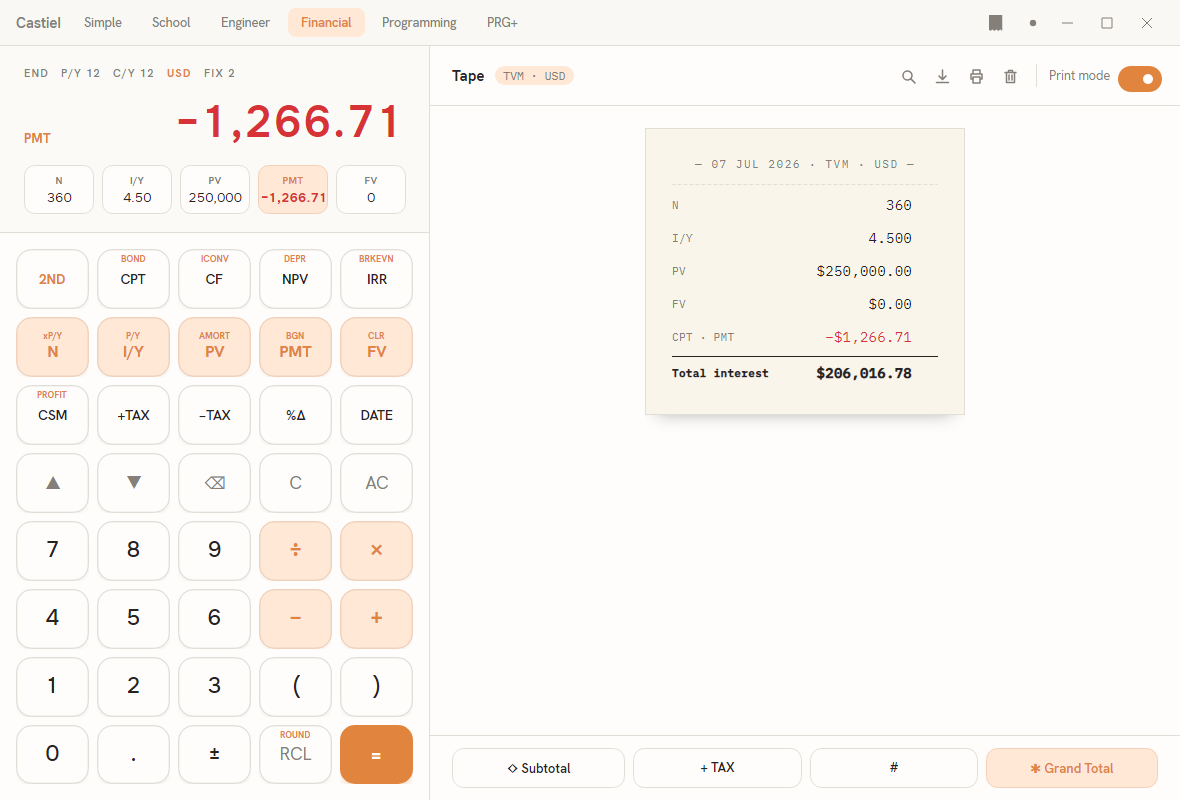1180x800 pixels.
Task: Click the RCL recall key
Action: pos(295,754)
